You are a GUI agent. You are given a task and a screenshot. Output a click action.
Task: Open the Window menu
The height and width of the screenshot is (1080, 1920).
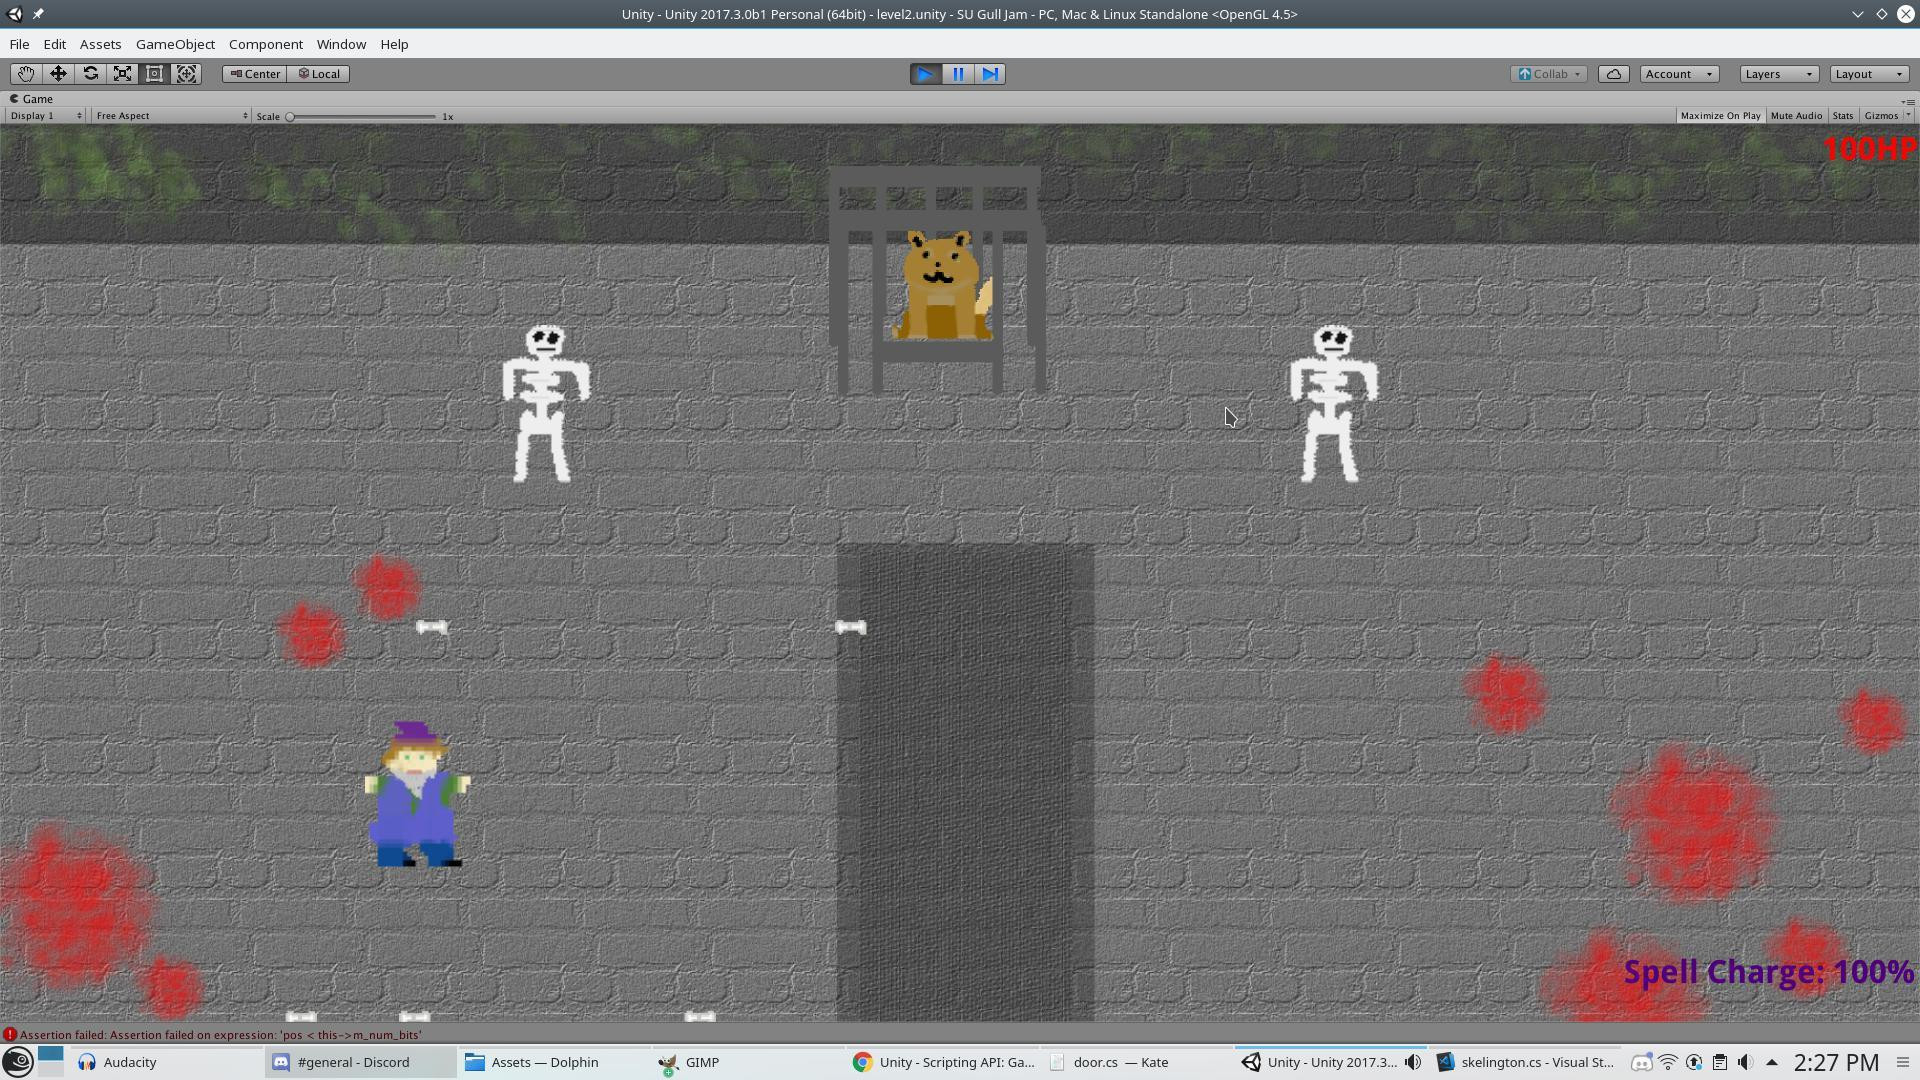click(341, 44)
